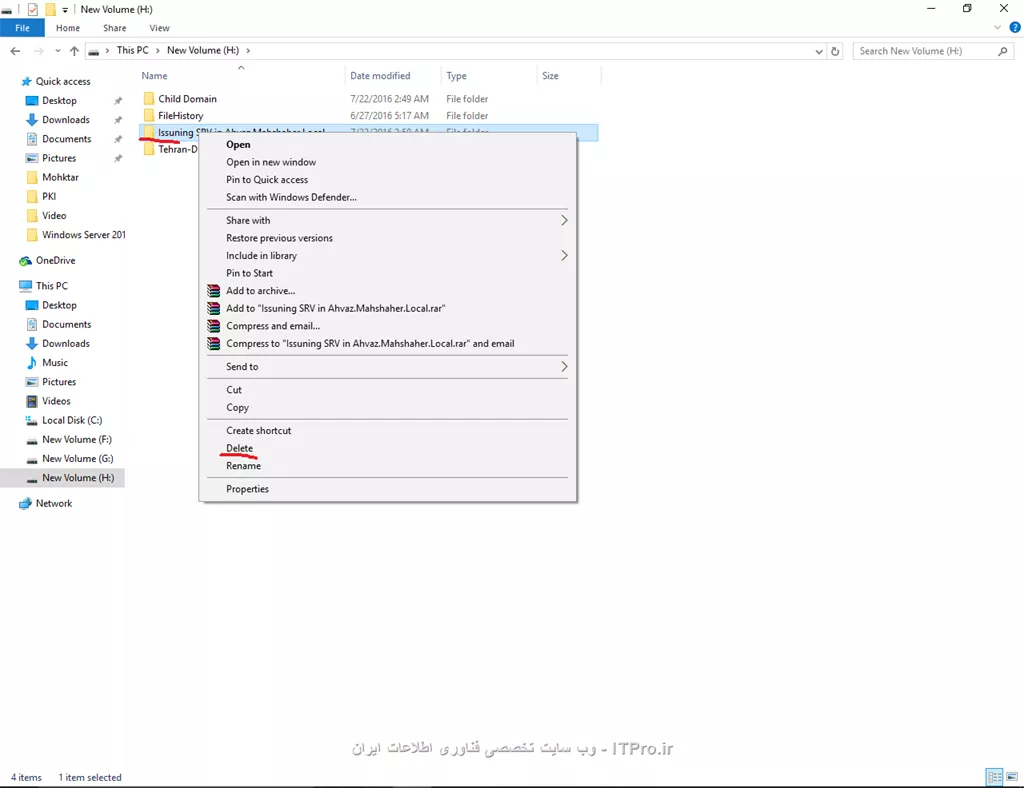
Task: Select Local Disk (C:) in navigation pane
Action: 72,420
